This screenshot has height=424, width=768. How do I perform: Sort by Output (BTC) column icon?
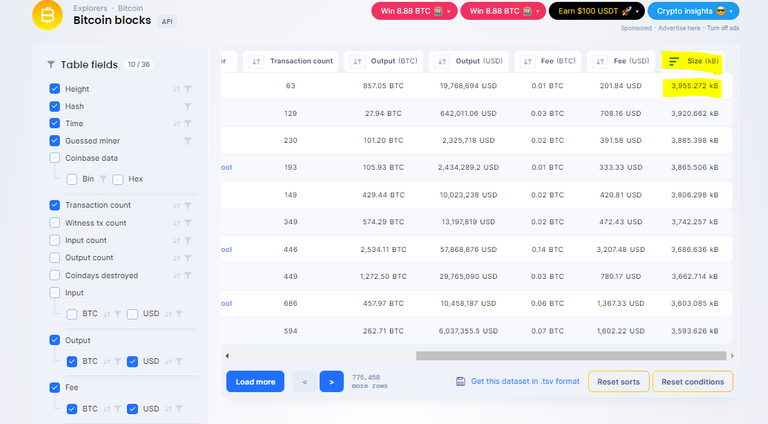357,62
